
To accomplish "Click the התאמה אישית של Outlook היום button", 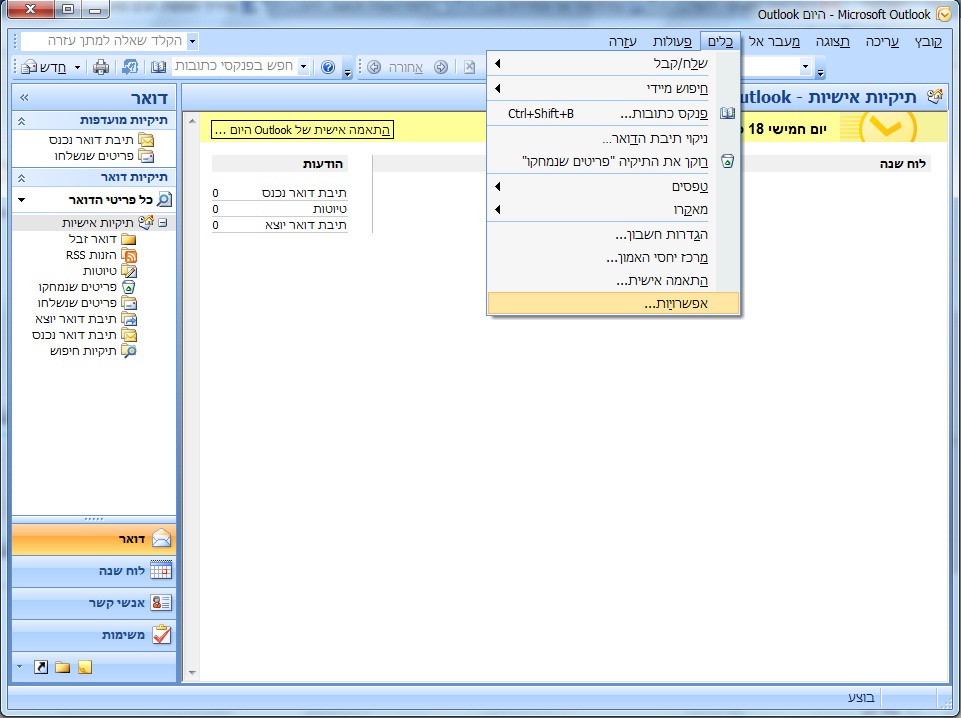I will tap(302, 130).
